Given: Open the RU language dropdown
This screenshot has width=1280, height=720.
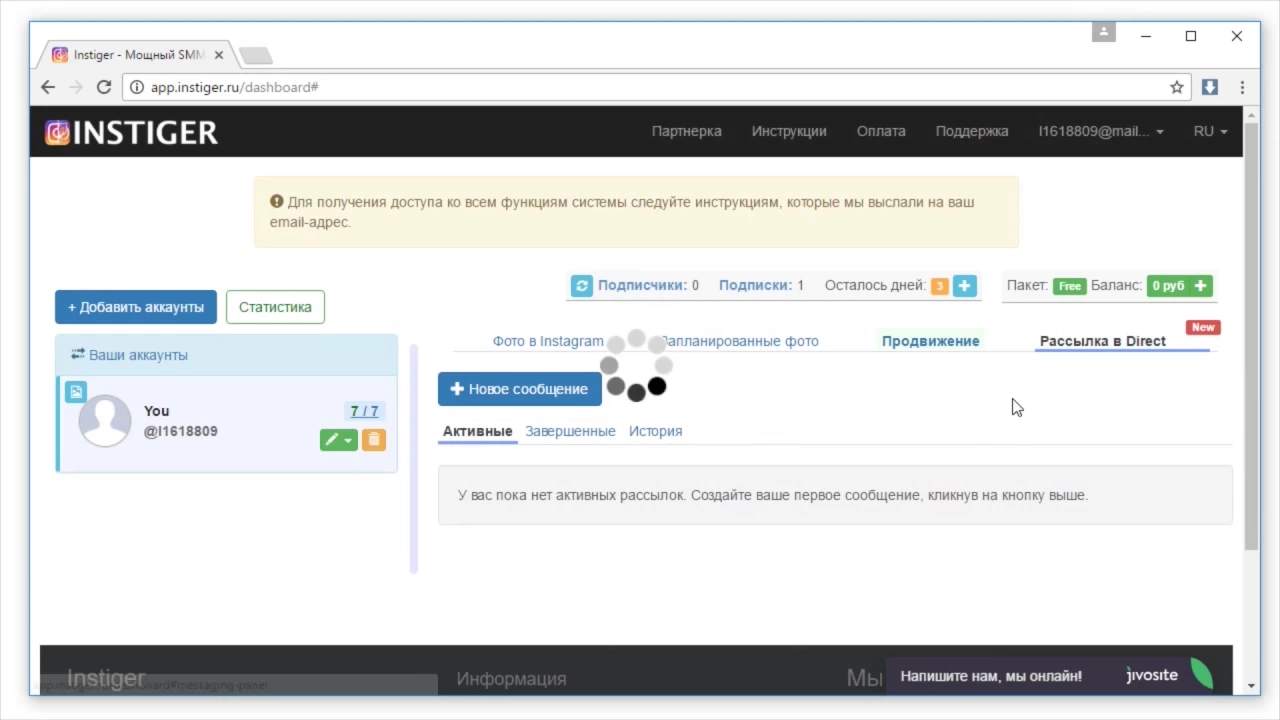Looking at the screenshot, I should [x=1210, y=131].
